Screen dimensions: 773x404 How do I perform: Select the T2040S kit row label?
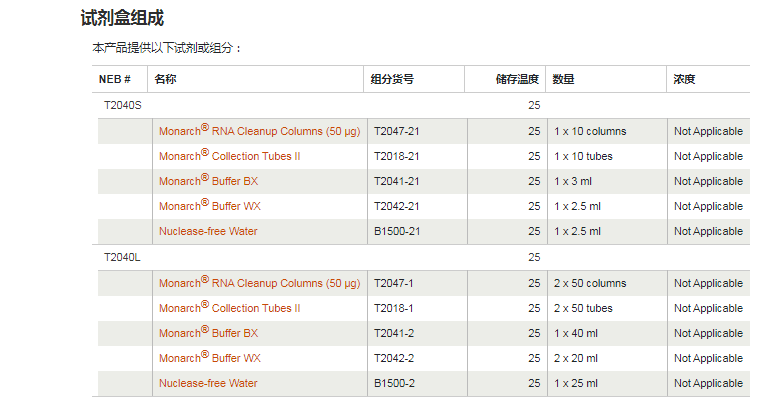click(x=122, y=105)
